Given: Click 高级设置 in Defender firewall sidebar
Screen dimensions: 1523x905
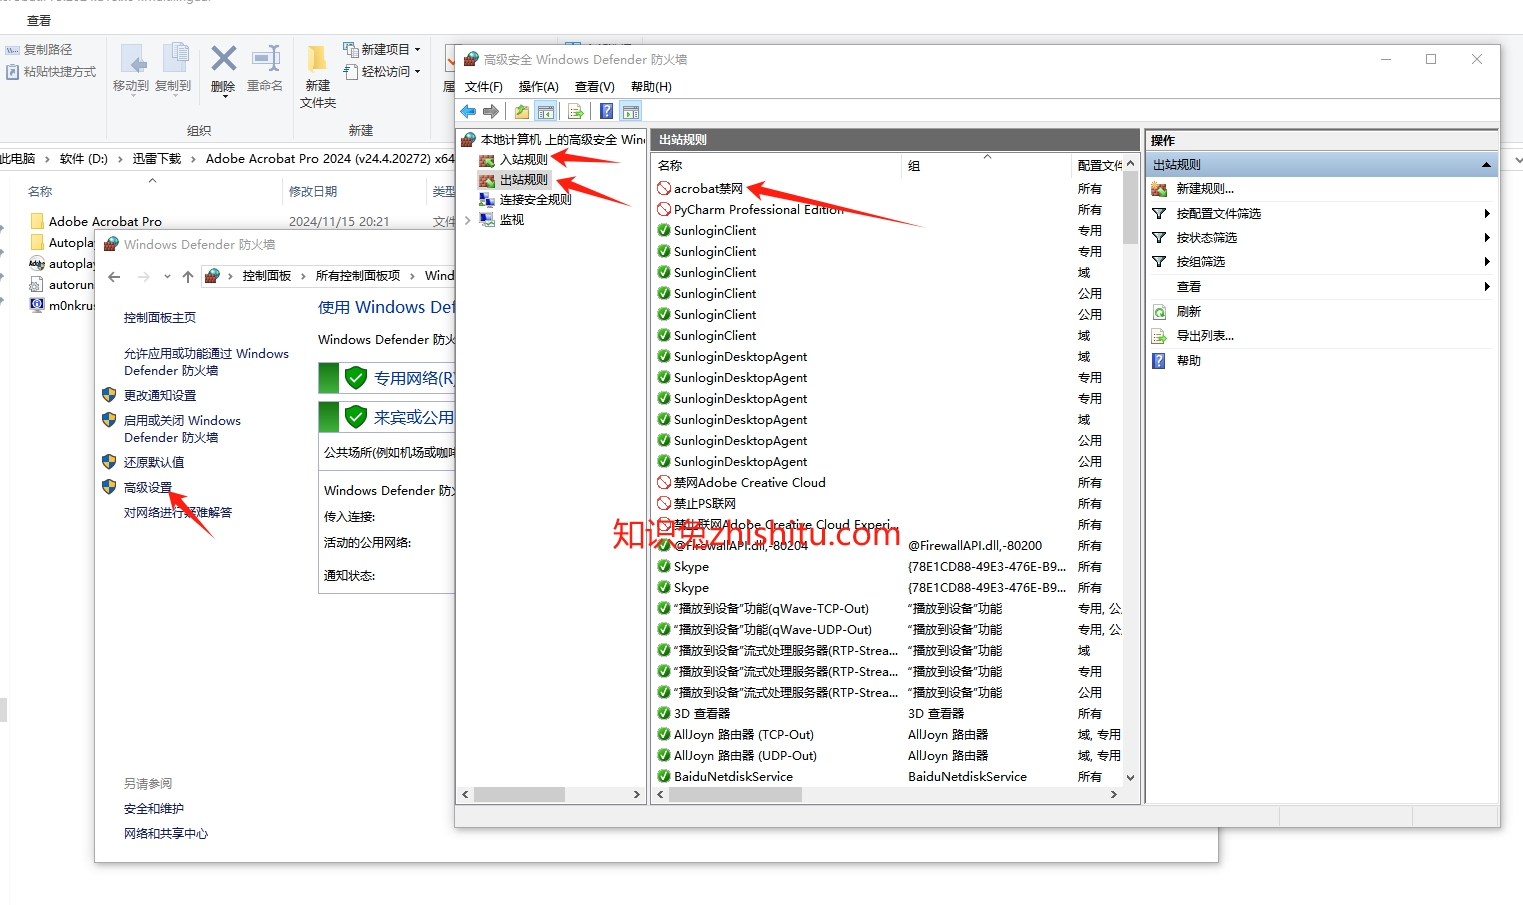Looking at the screenshot, I should tap(147, 488).
